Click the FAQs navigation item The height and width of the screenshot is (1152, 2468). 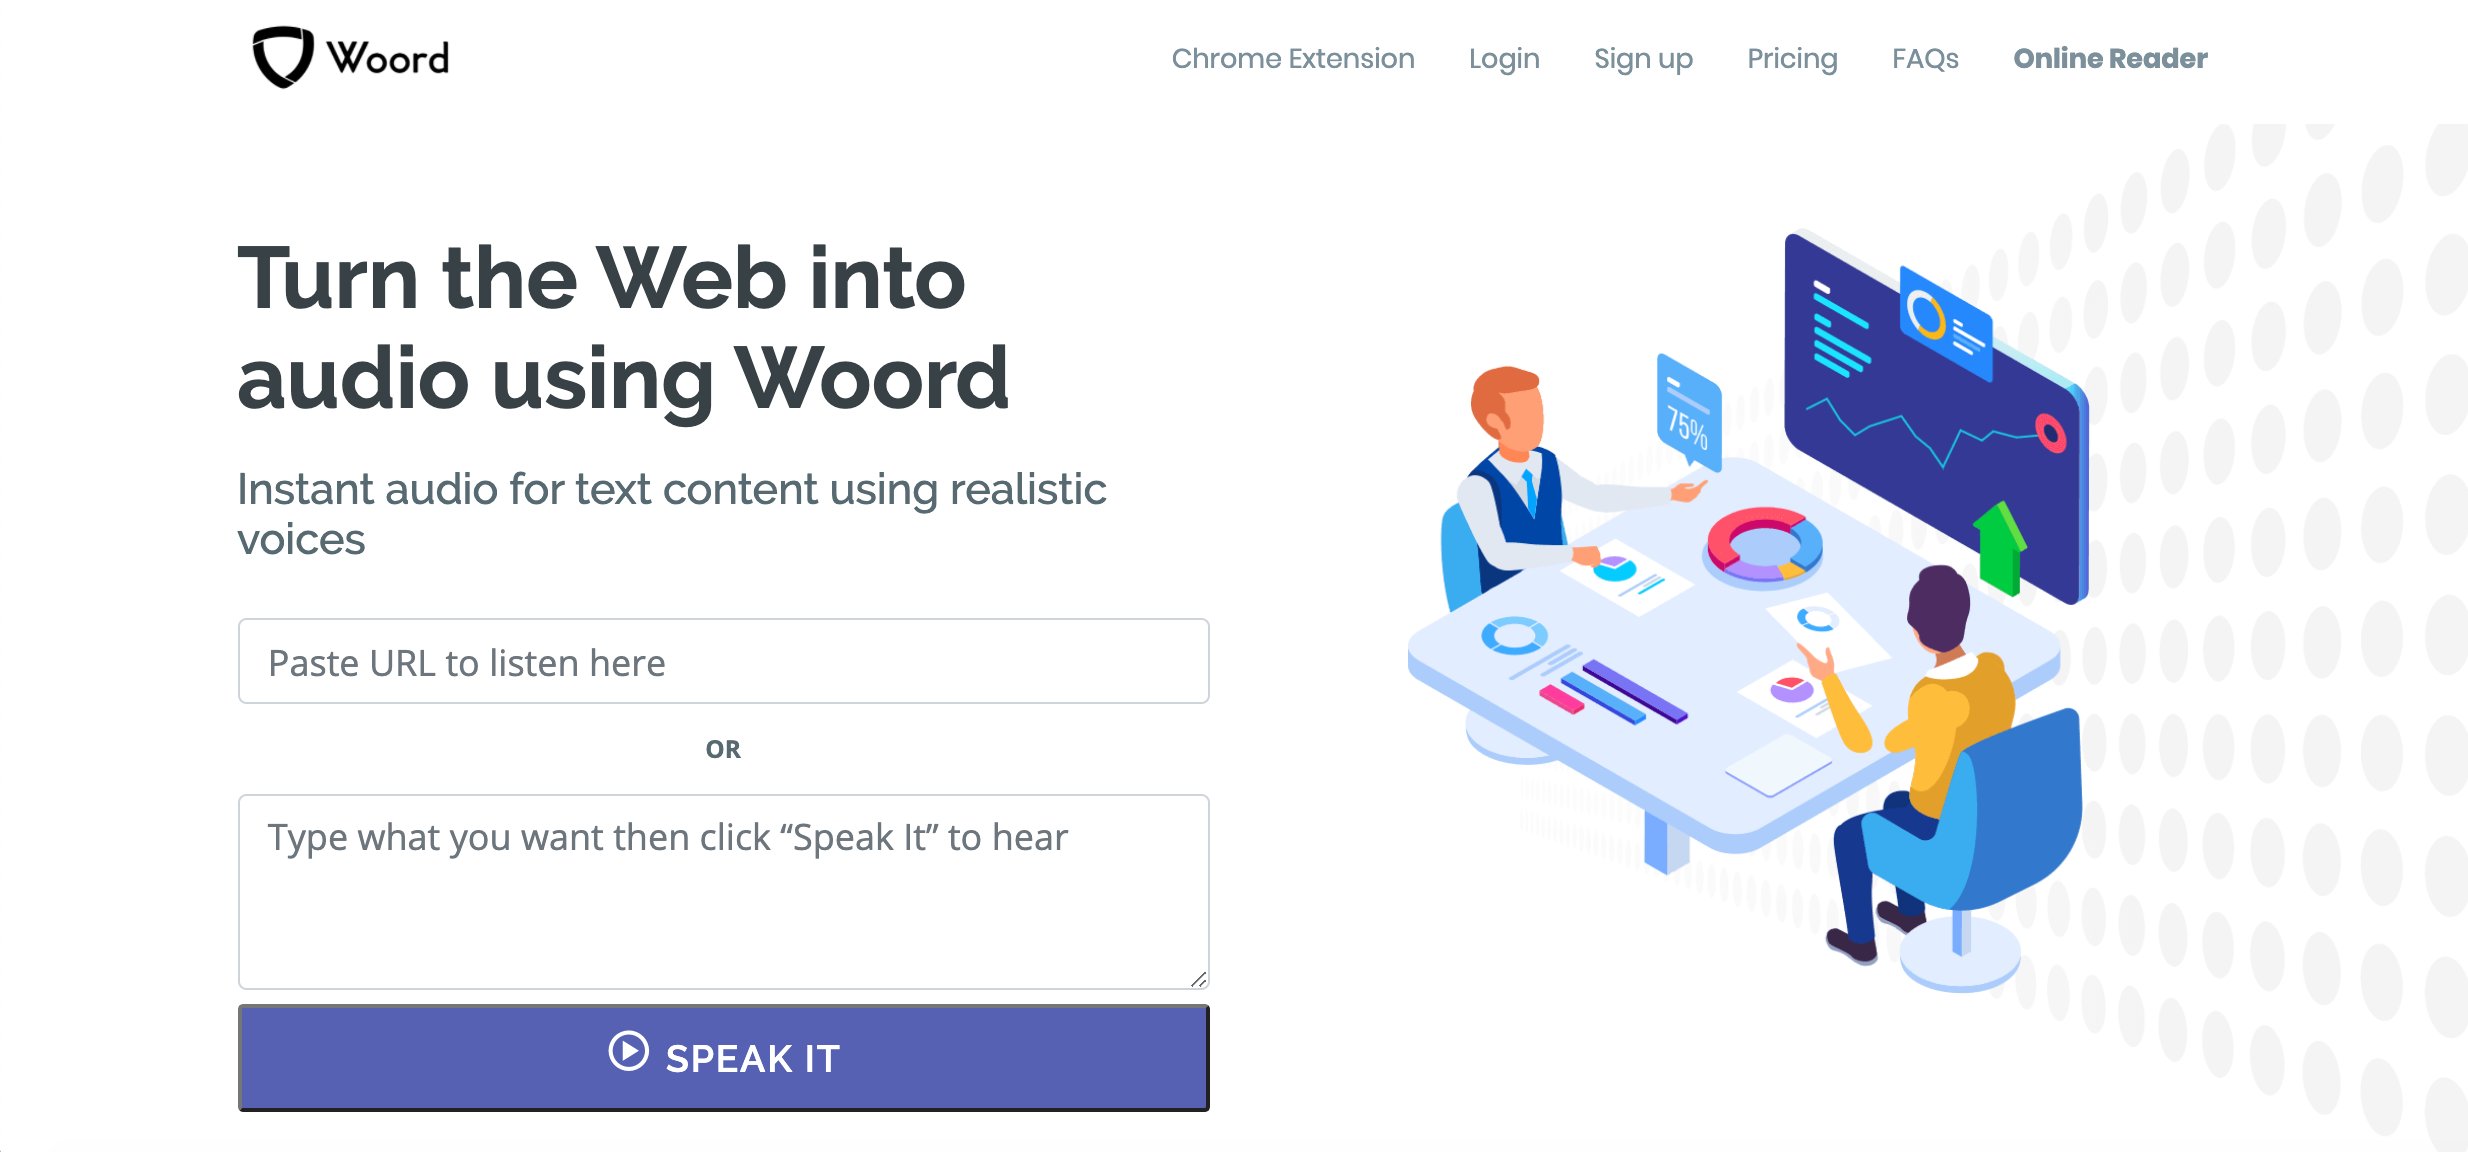tap(1927, 58)
